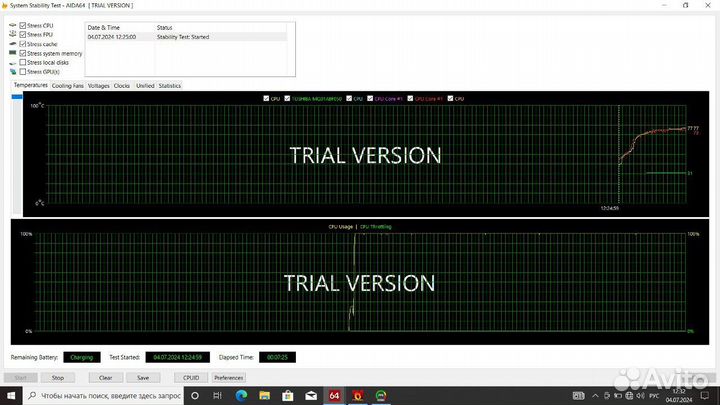Image resolution: width=720 pixels, height=405 pixels.
Task: Click the CPU Throttling graph label
Action: (376, 227)
